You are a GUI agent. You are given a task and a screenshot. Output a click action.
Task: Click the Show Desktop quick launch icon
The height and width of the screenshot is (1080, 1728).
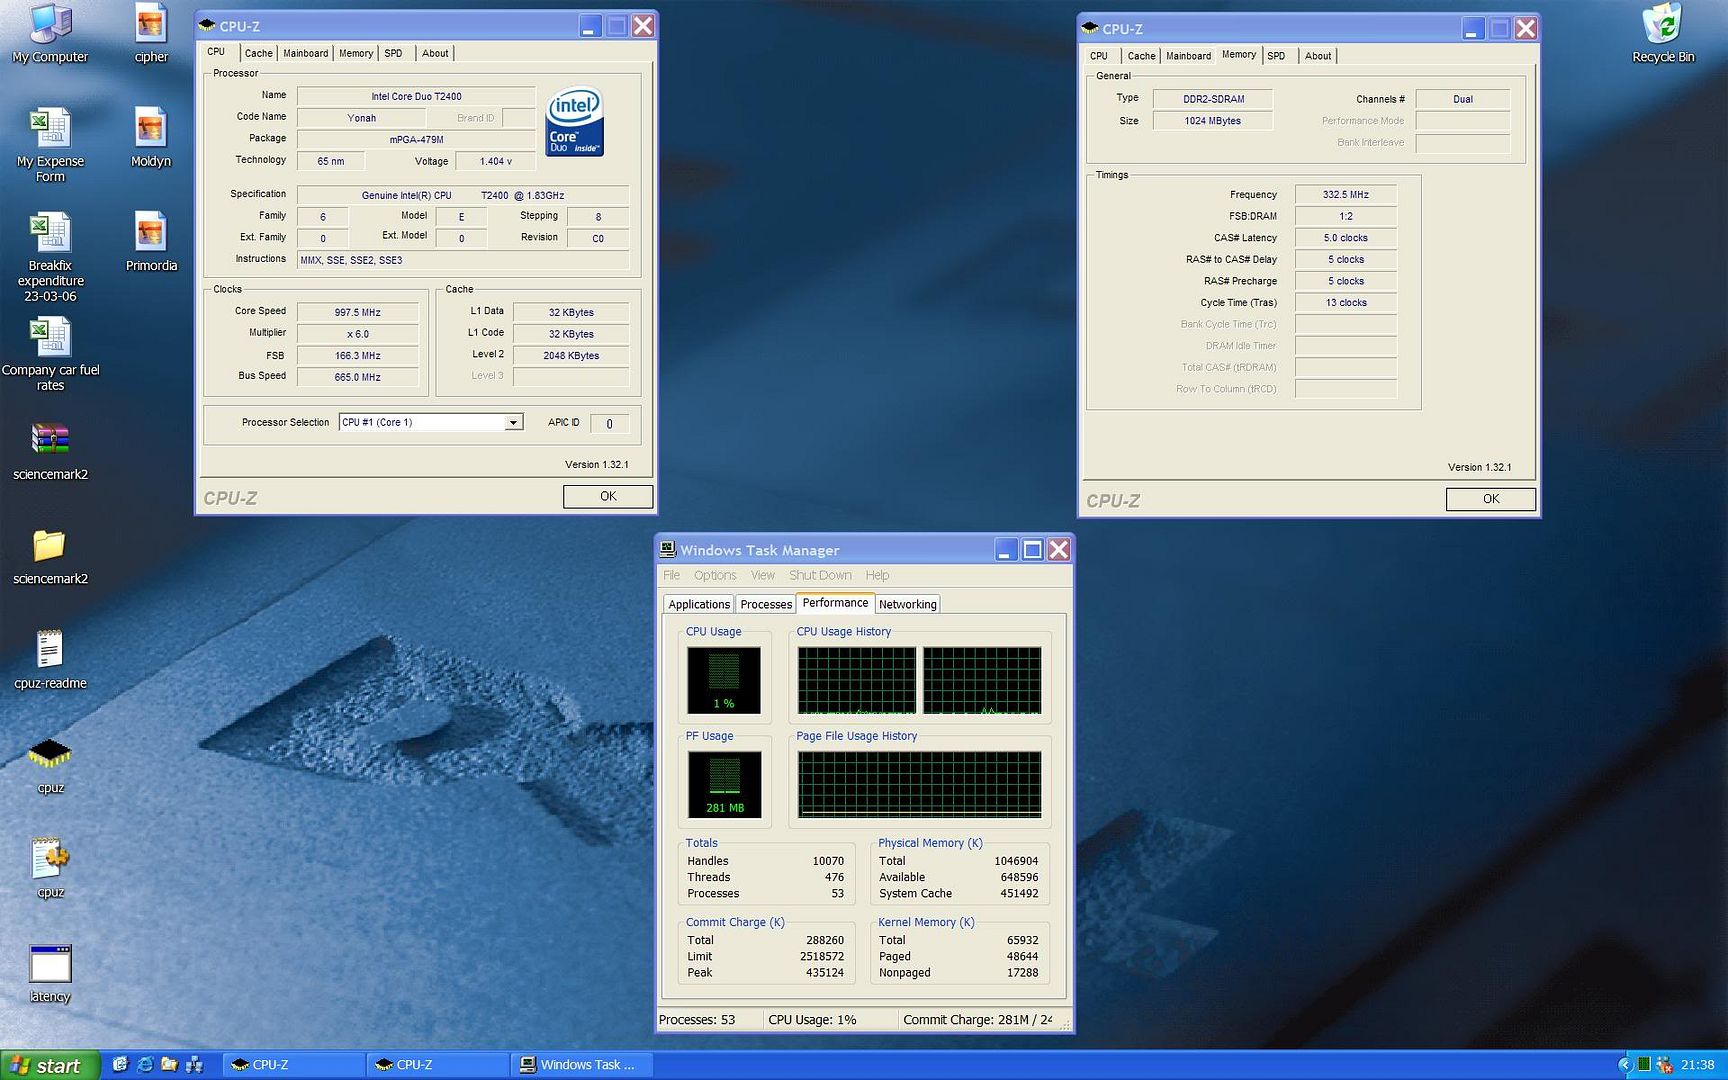click(120, 1064)
